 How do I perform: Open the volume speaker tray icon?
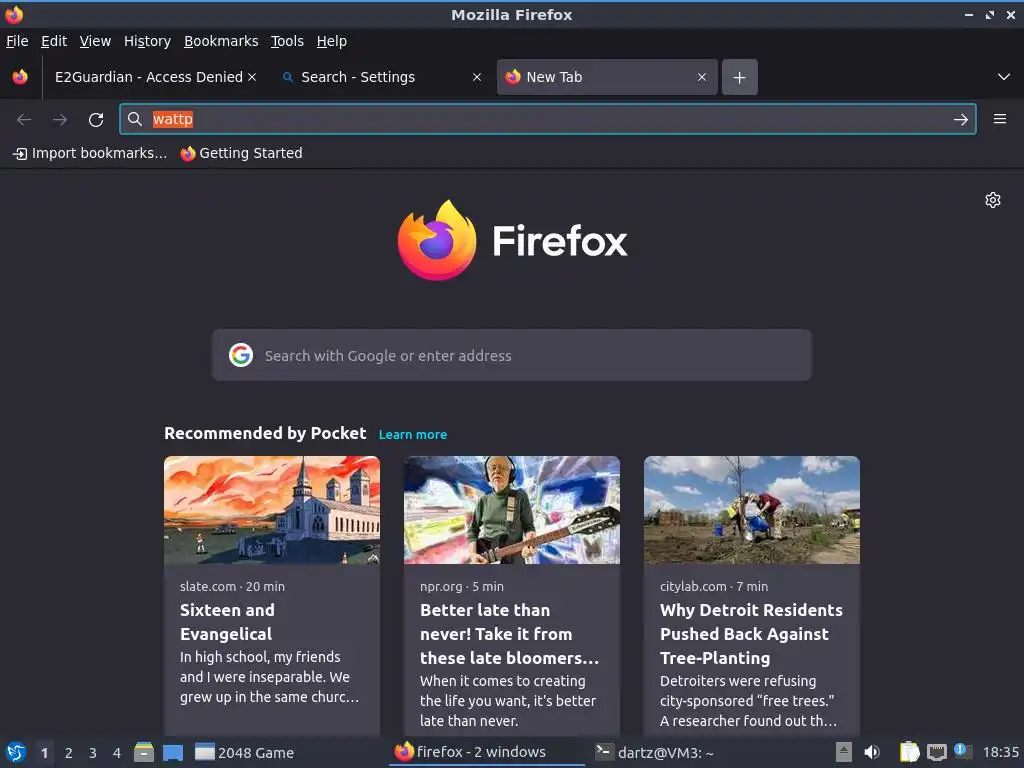tap(872, 752)
